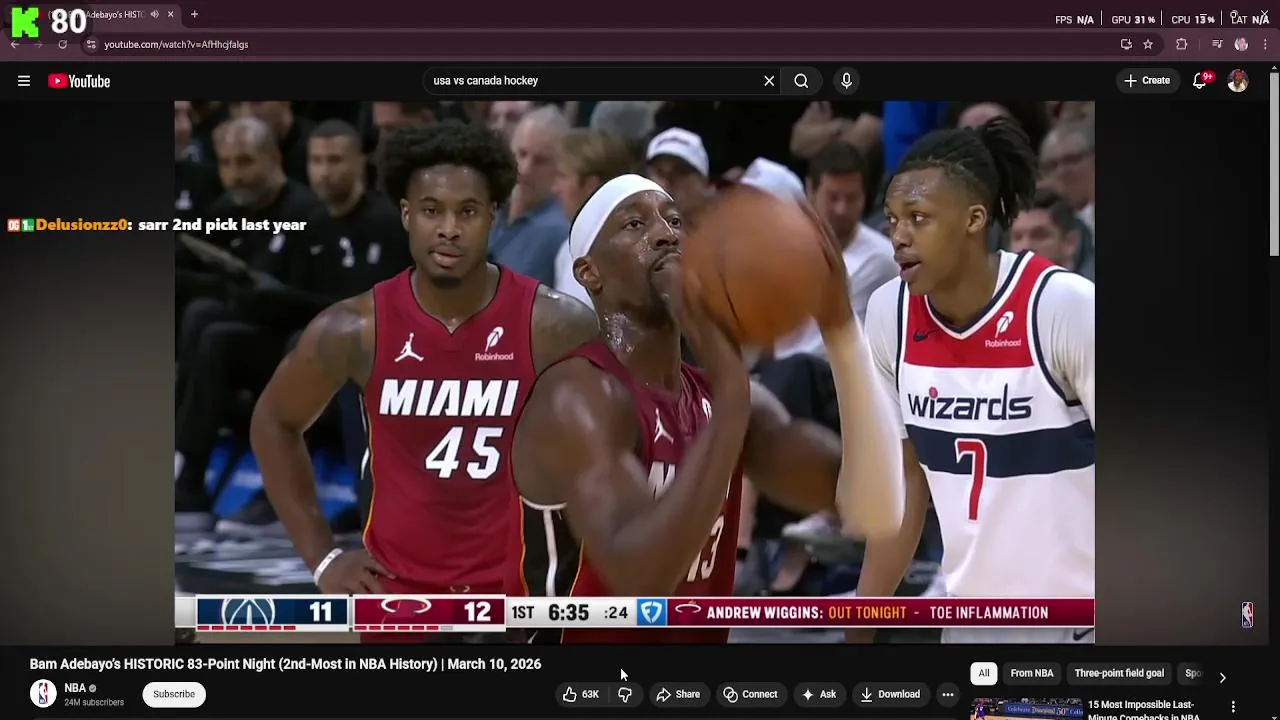Mute the tab via its speaker icon
Viewport: 1280px width, 720px height.
154,14
